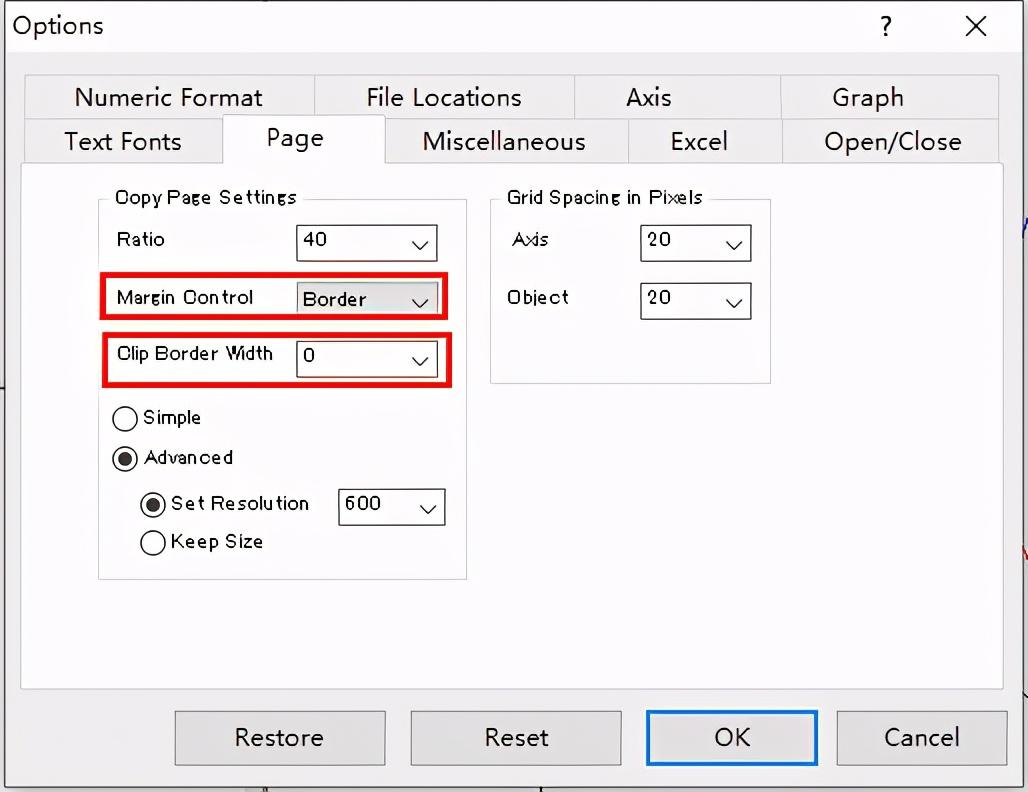Expand the Ratio dropdown arrow
Screen dimensions: 1028x792
(420, 245)
